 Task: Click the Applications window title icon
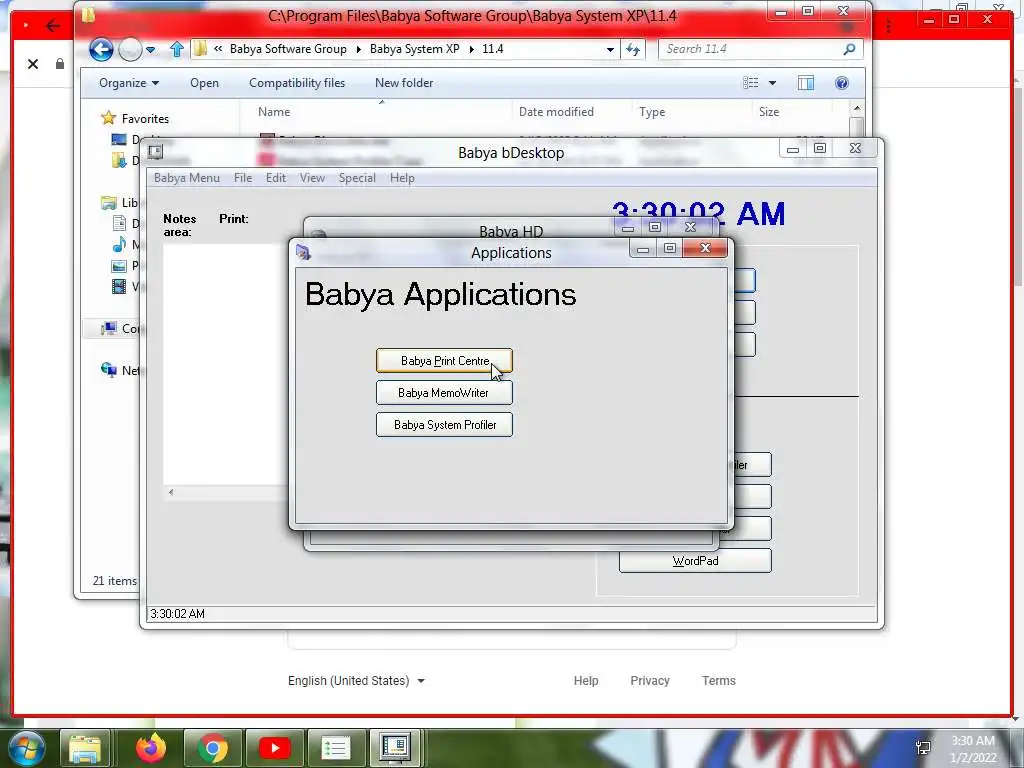click(x=303, y=252)
